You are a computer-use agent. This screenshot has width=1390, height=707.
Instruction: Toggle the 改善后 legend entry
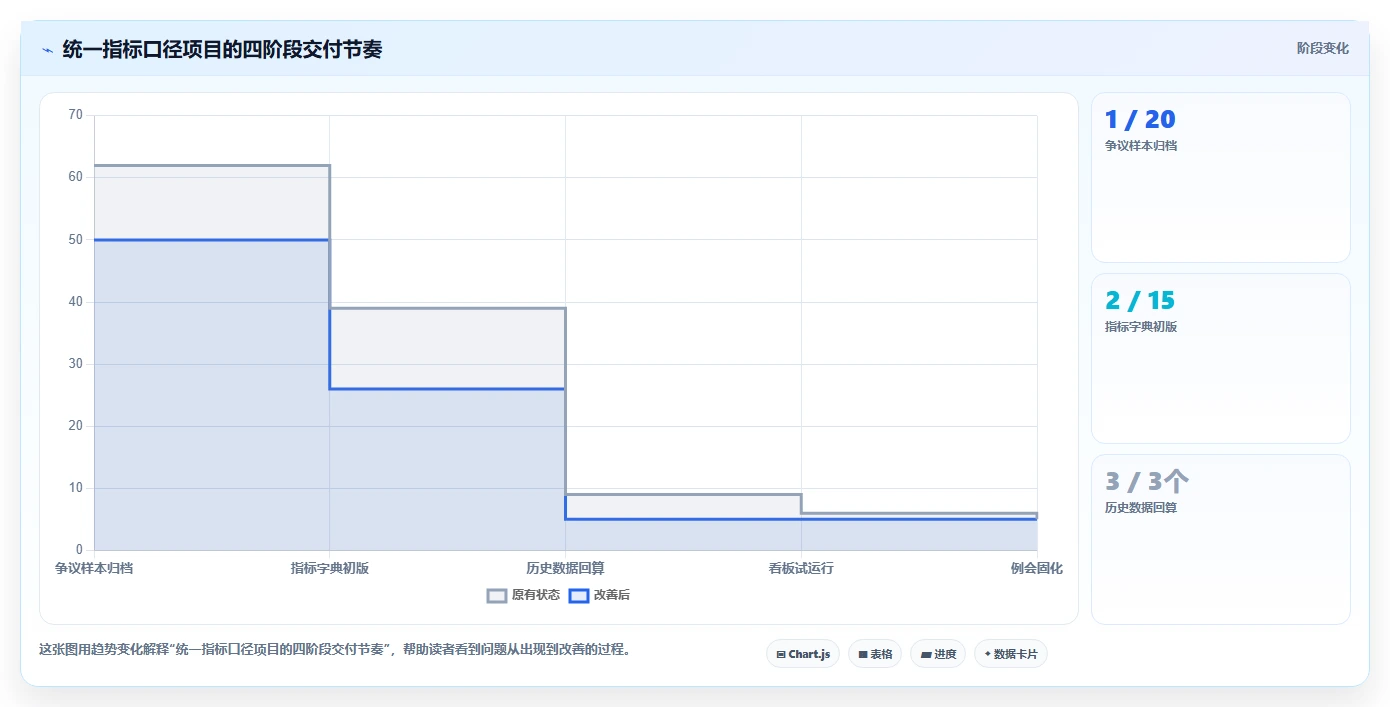(x=599, y=595)
